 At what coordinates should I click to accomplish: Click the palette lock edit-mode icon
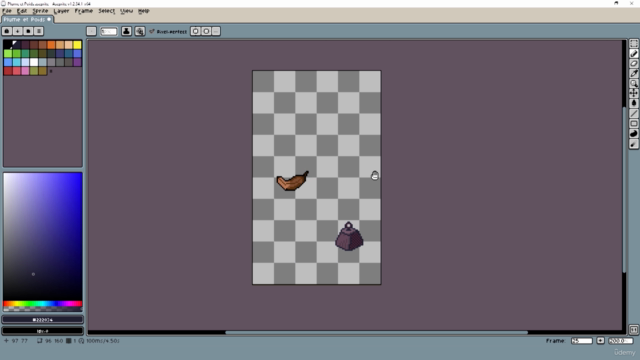[x=7, y=31]
